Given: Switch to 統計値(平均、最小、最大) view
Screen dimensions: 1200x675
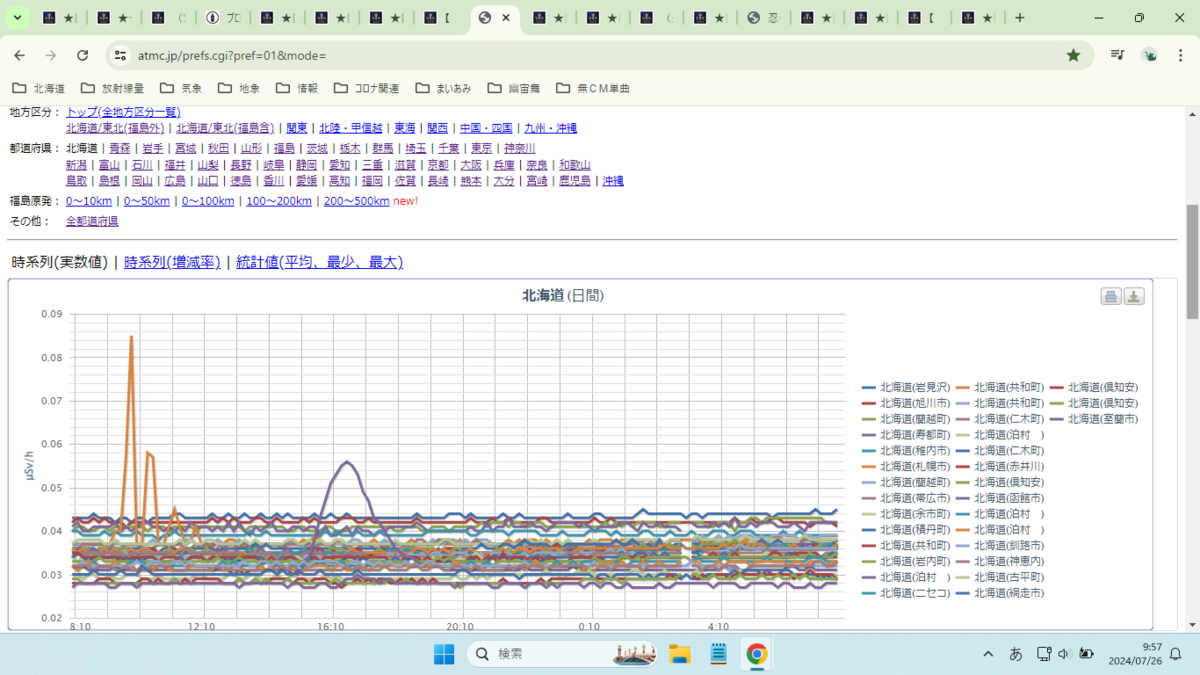Looking at the screenshot, I should (x=319, y=262).
